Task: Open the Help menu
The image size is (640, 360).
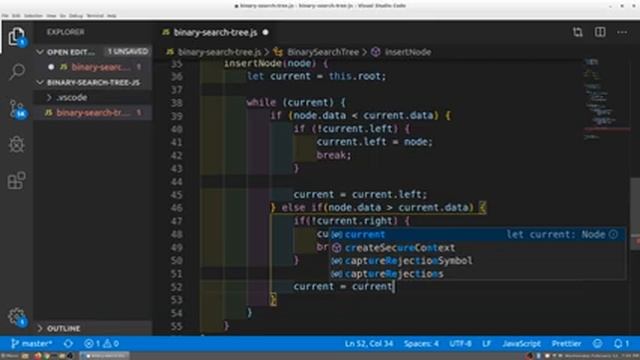Action: click(x=112, y=16)
